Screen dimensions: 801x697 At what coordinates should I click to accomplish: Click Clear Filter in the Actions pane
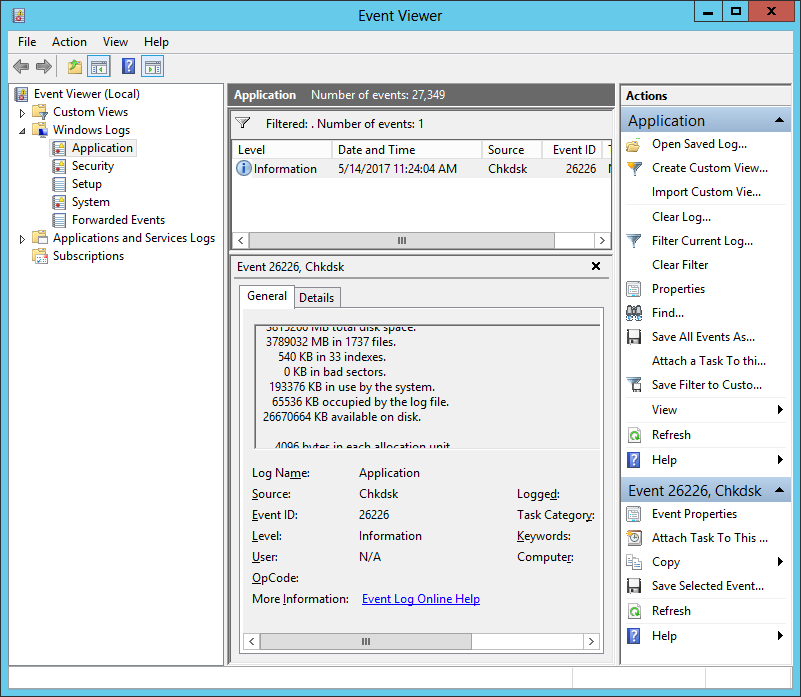680,265
